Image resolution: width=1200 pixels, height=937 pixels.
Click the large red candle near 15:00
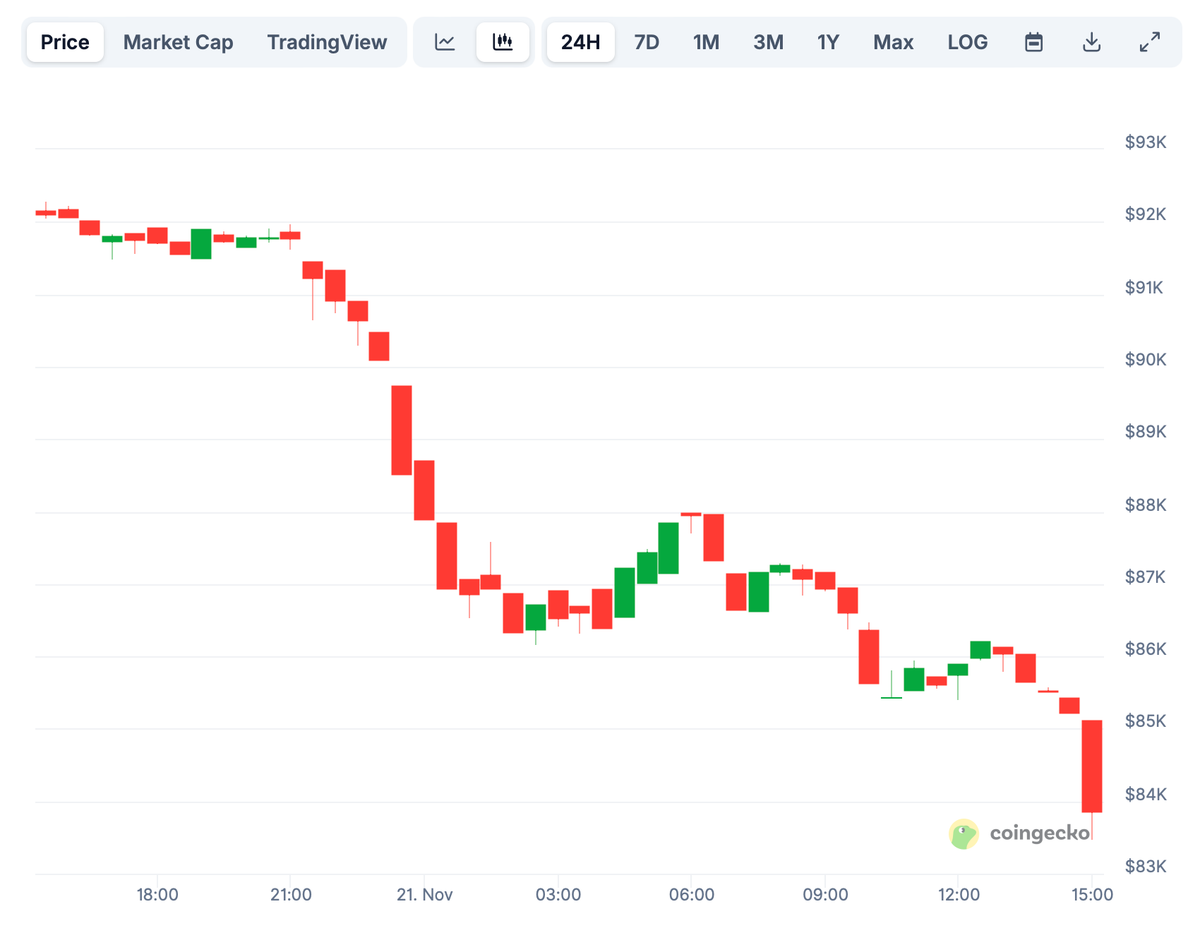(1093, 765)
